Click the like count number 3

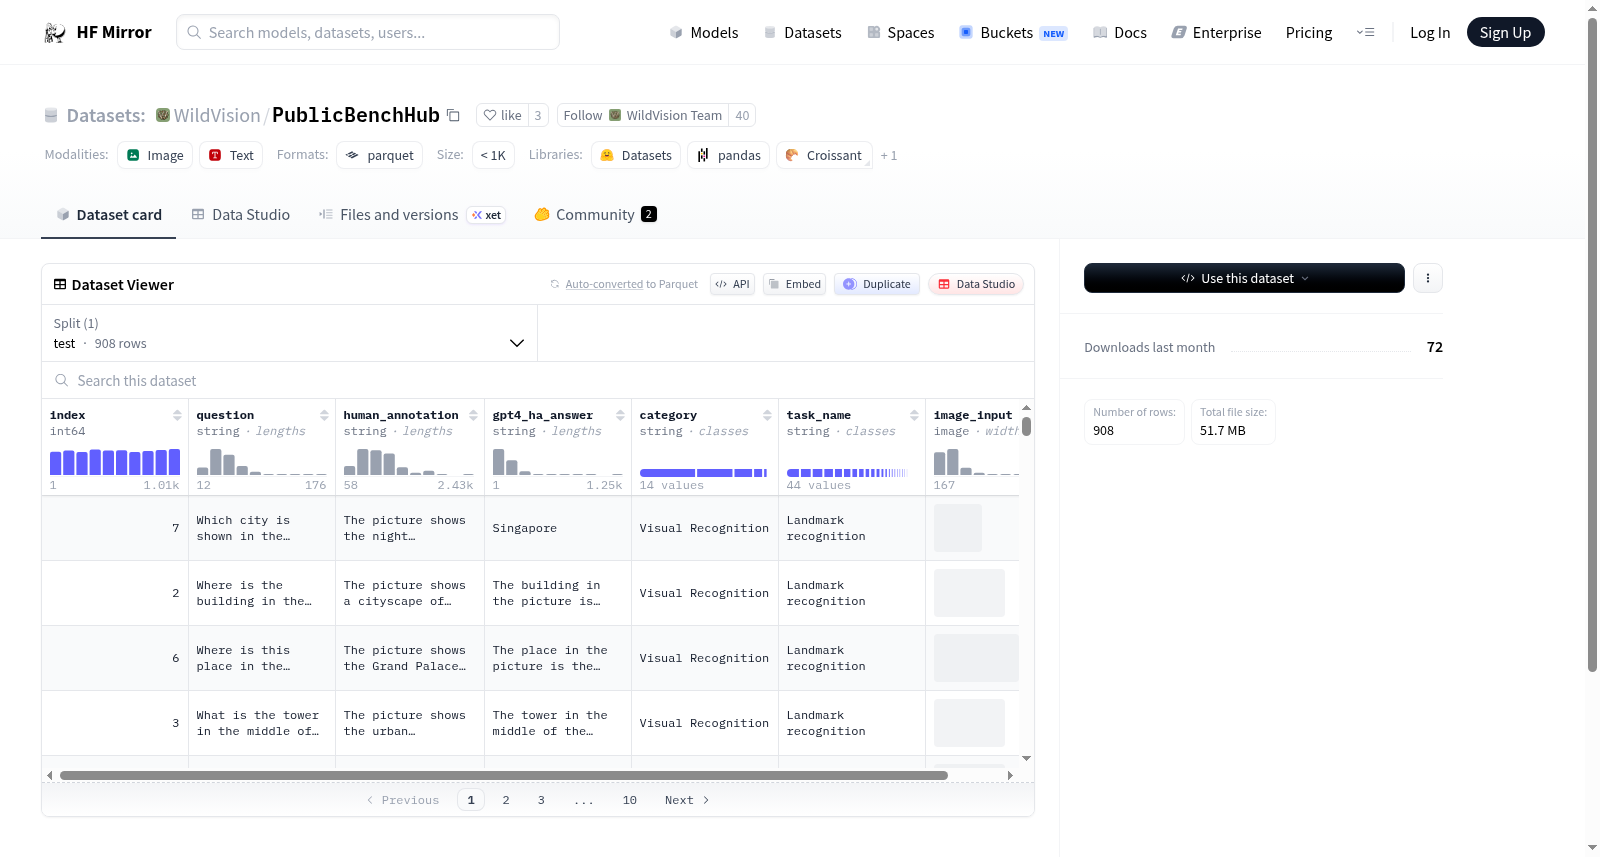(538, 115)
